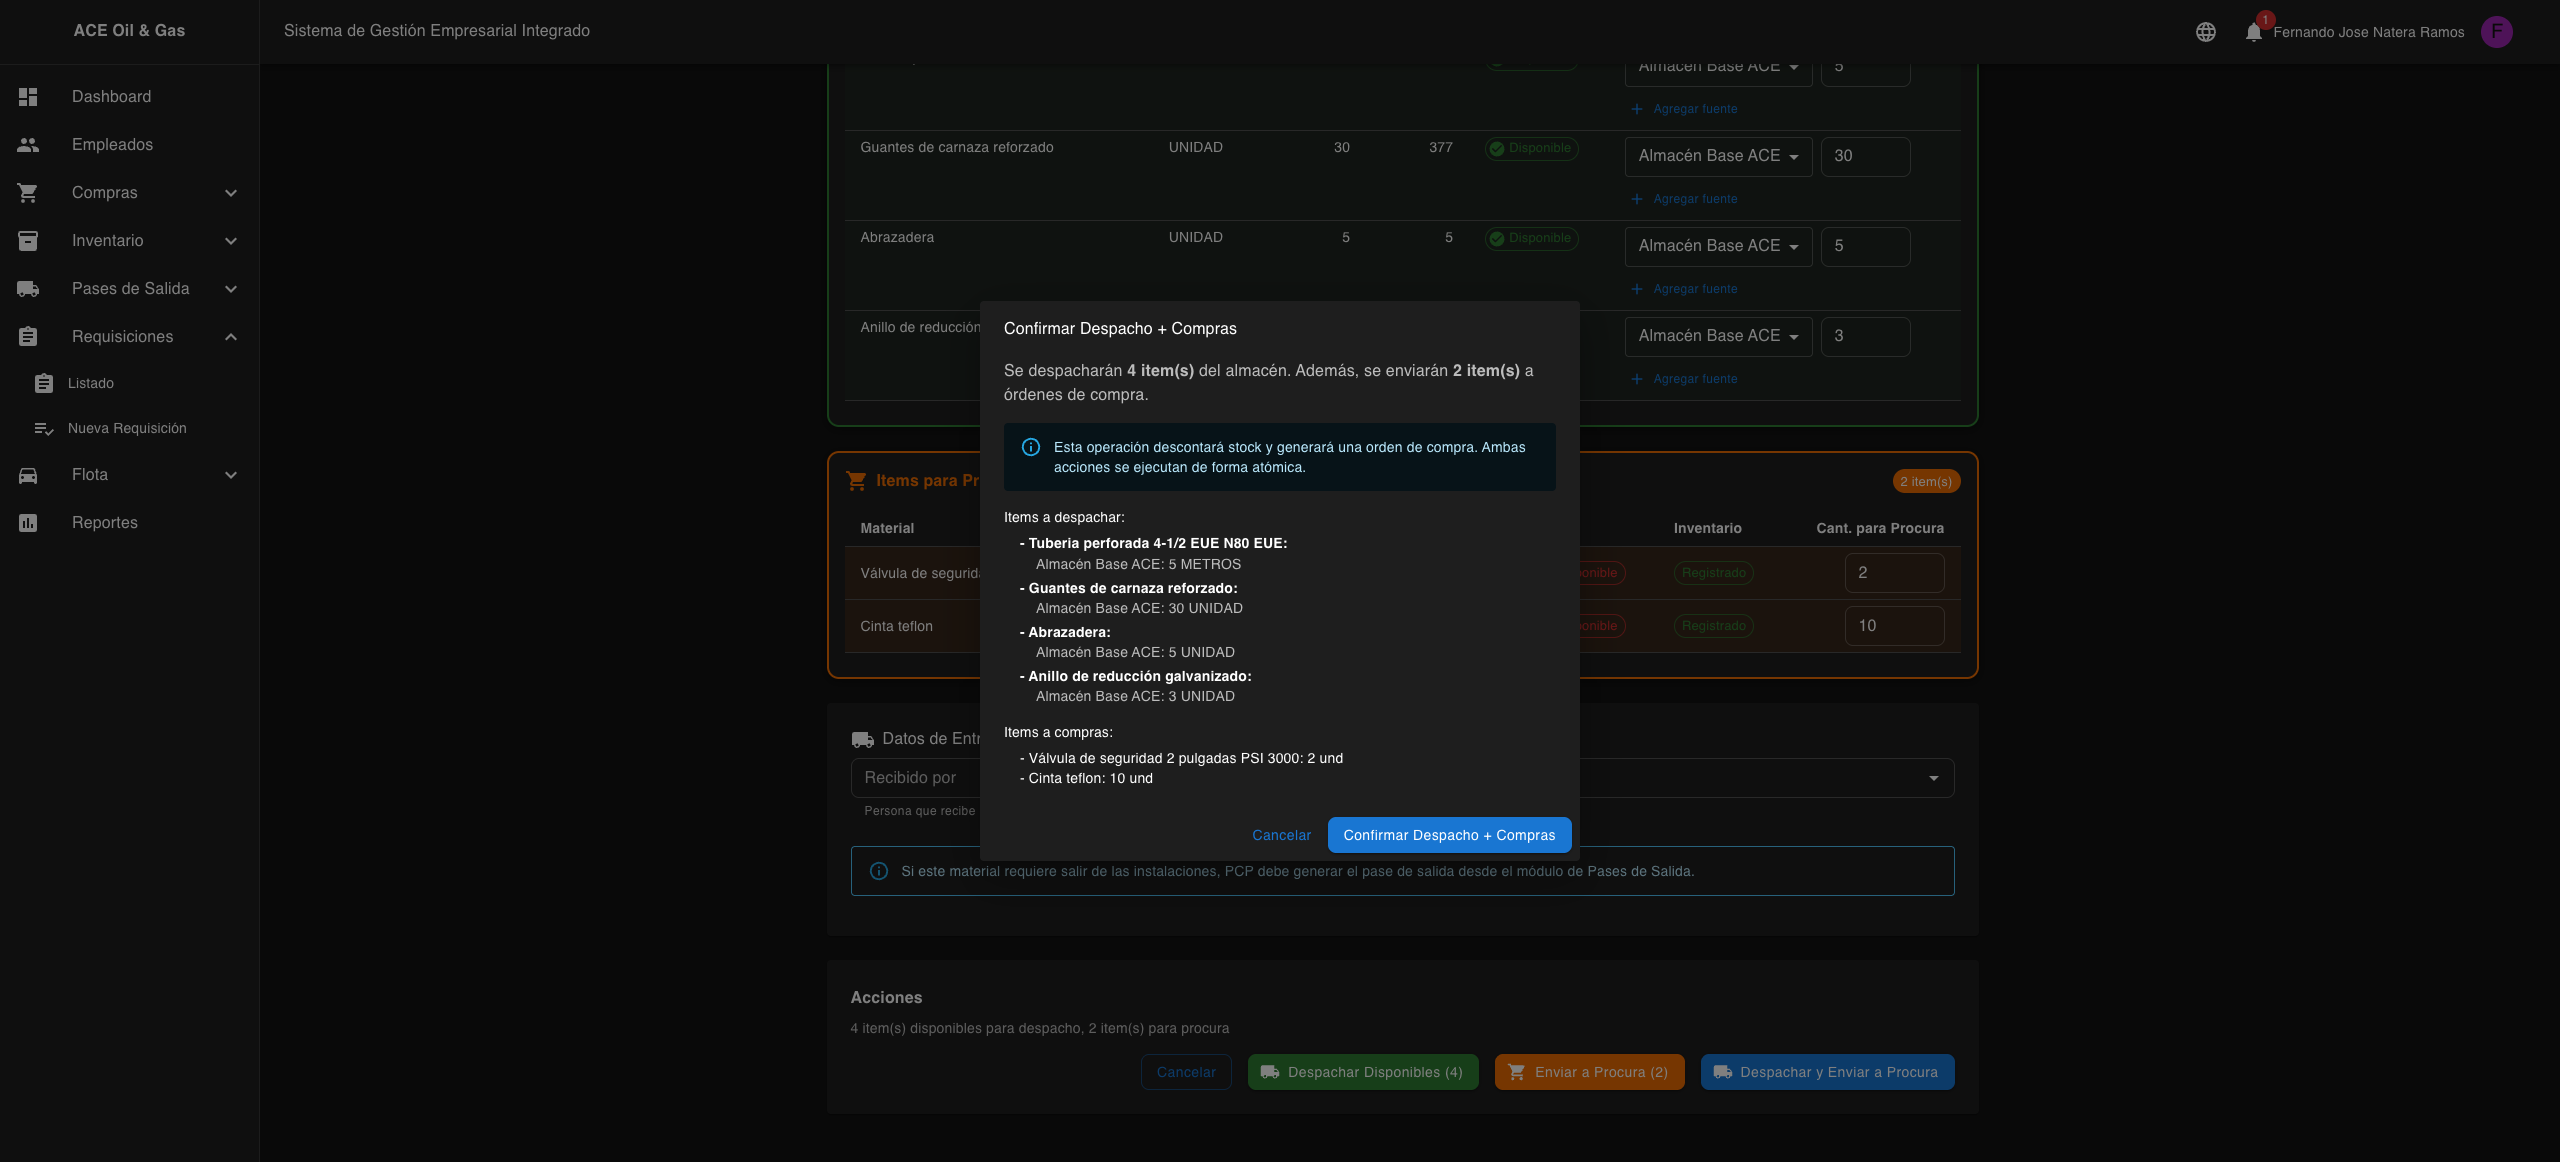This screenshot has height=1162, width=2560.
Task: Open user avatar menu
Action: pos(2496,32)
